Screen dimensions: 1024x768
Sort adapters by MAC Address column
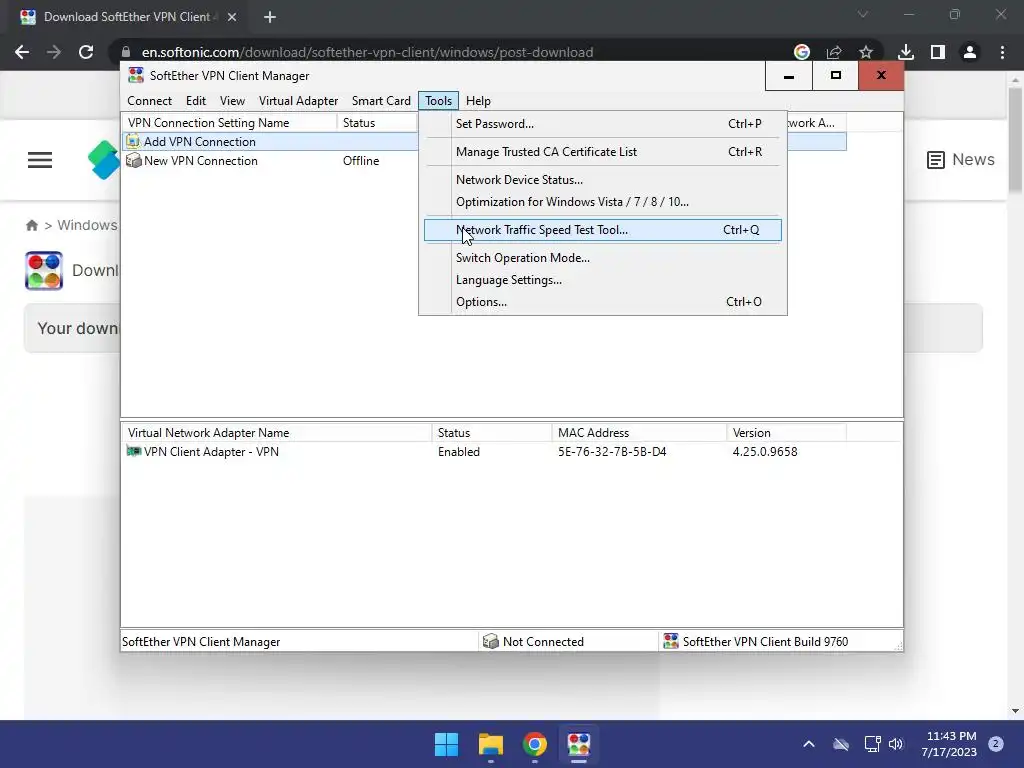click(x=639, y=432)
